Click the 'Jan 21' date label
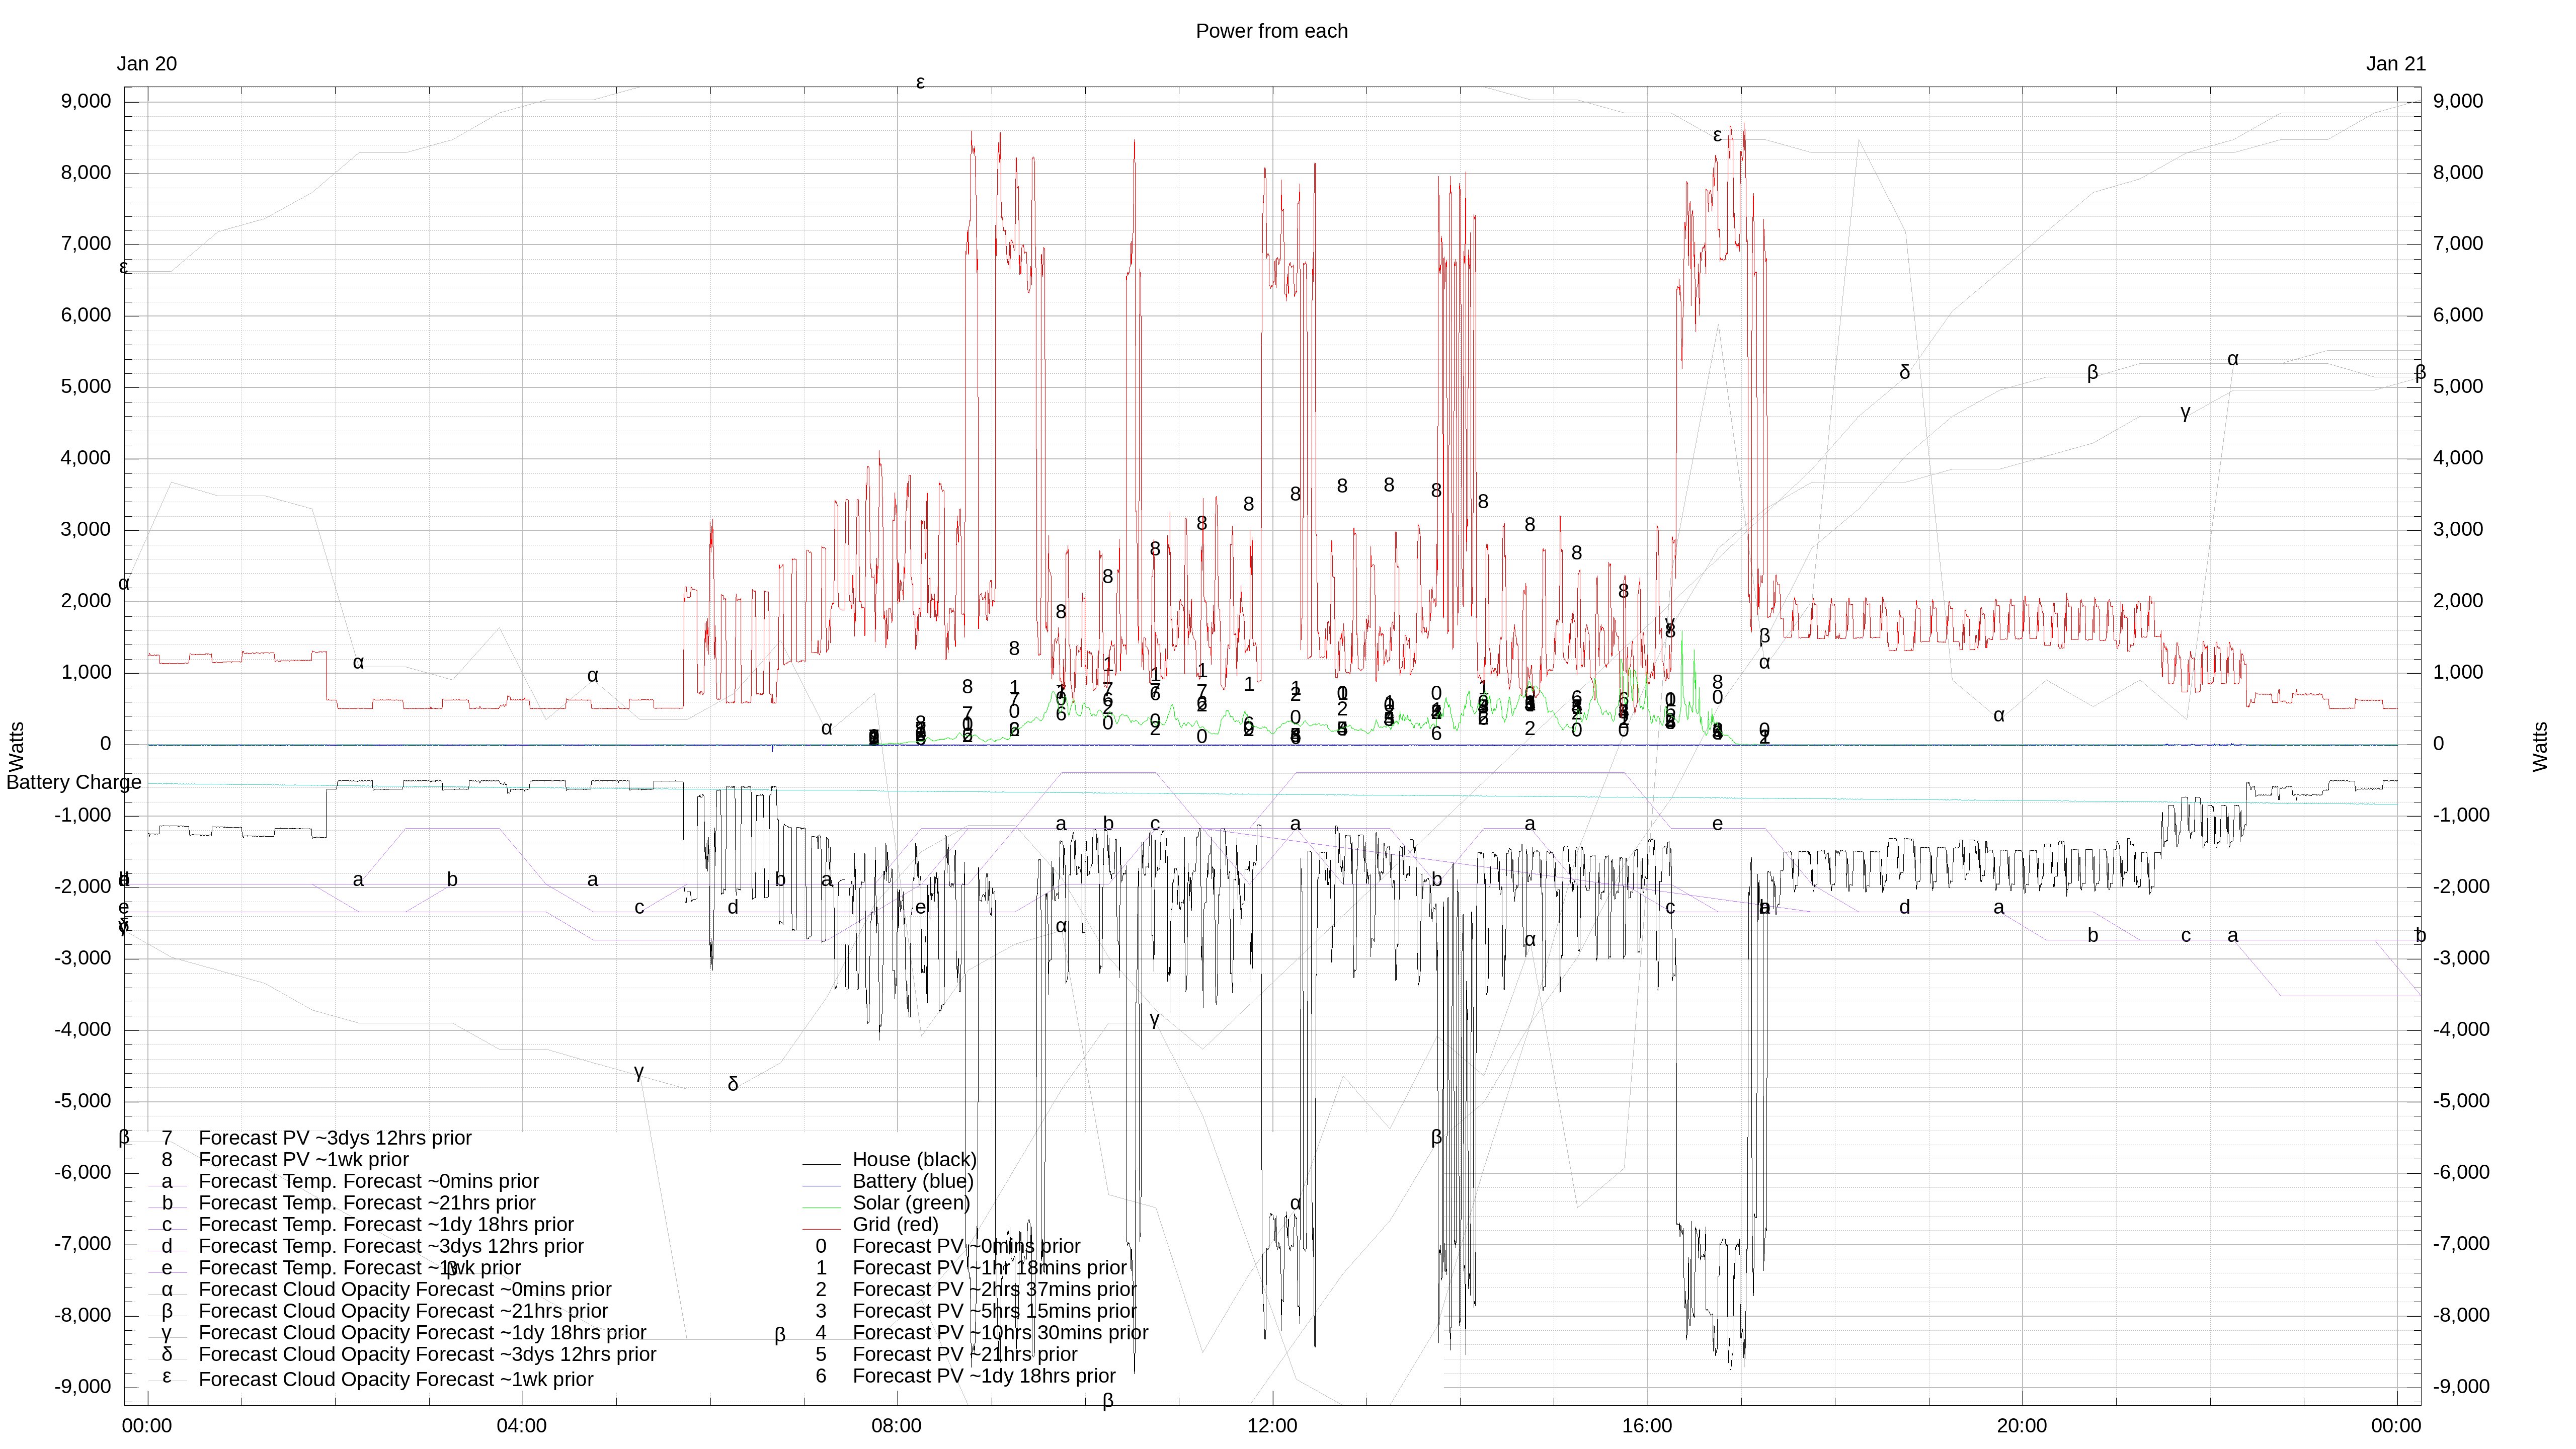This screenshot has width=2576, height=1449. point(2395,64)
